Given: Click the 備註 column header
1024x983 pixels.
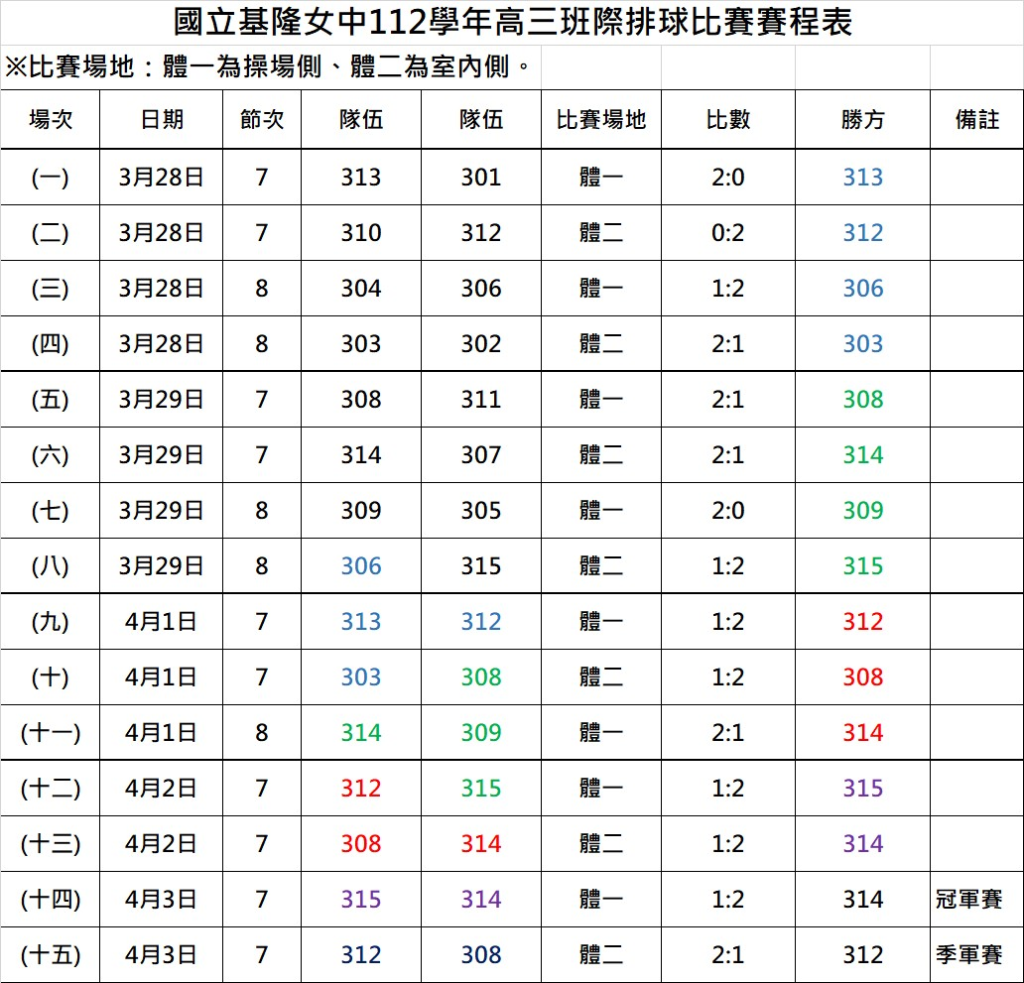Looking at the screenshot, I should pyautogui.click(x=977, y=120).
